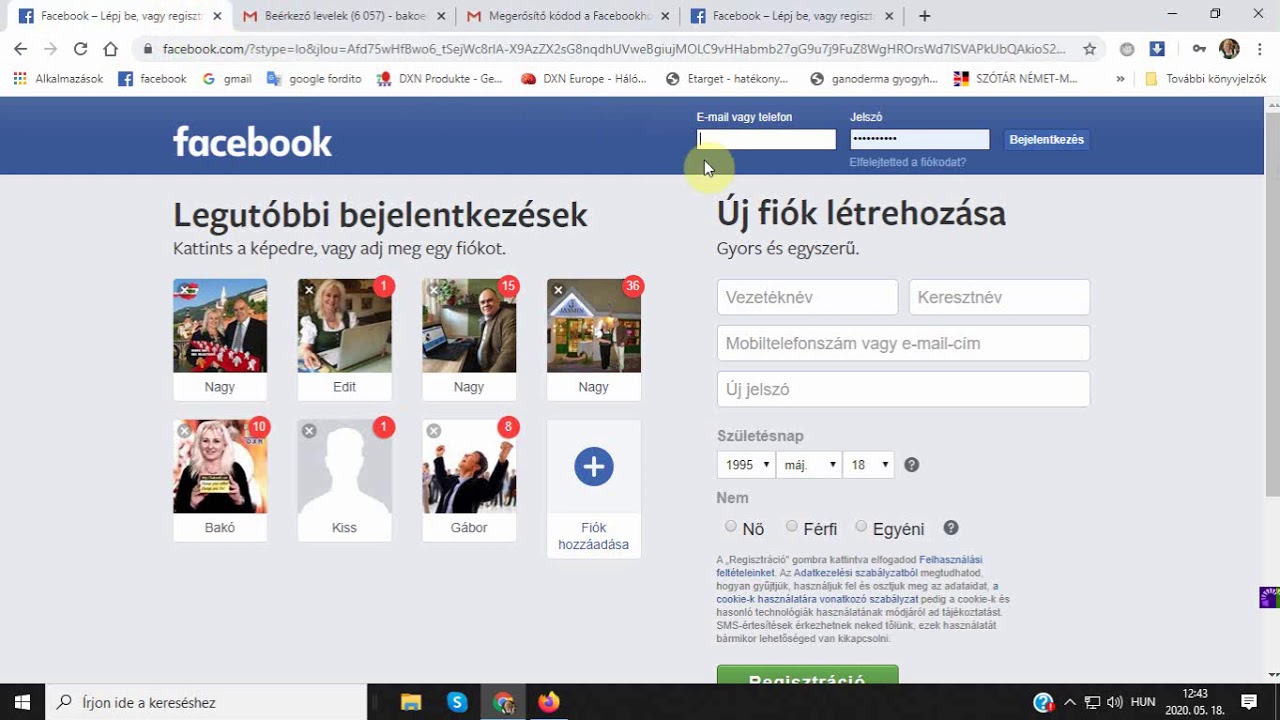The height and width of the screenshot is (720, 1280).
Task: Expand hidden bookmarks chevron
Action: coord(1120,78)
